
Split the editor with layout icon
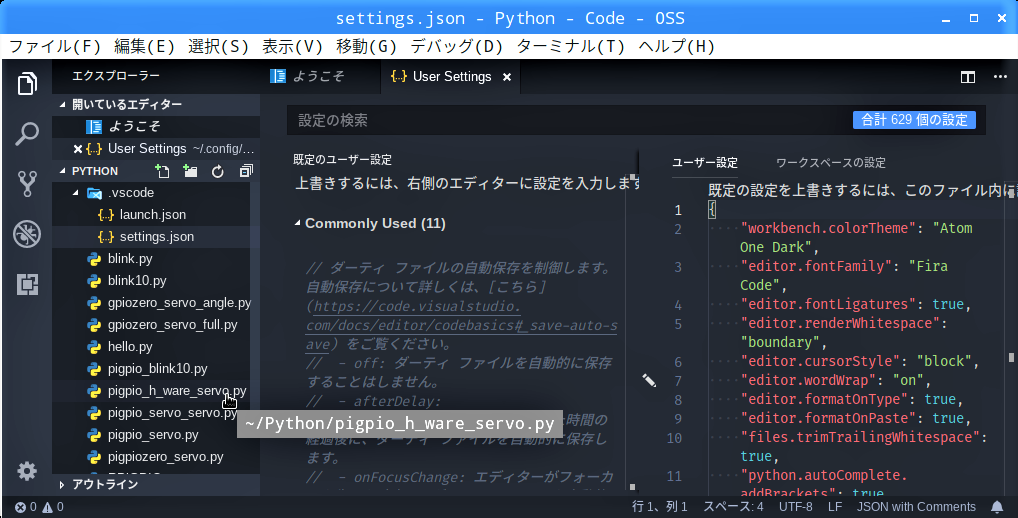pyautogui.click(x=968, y=77)
